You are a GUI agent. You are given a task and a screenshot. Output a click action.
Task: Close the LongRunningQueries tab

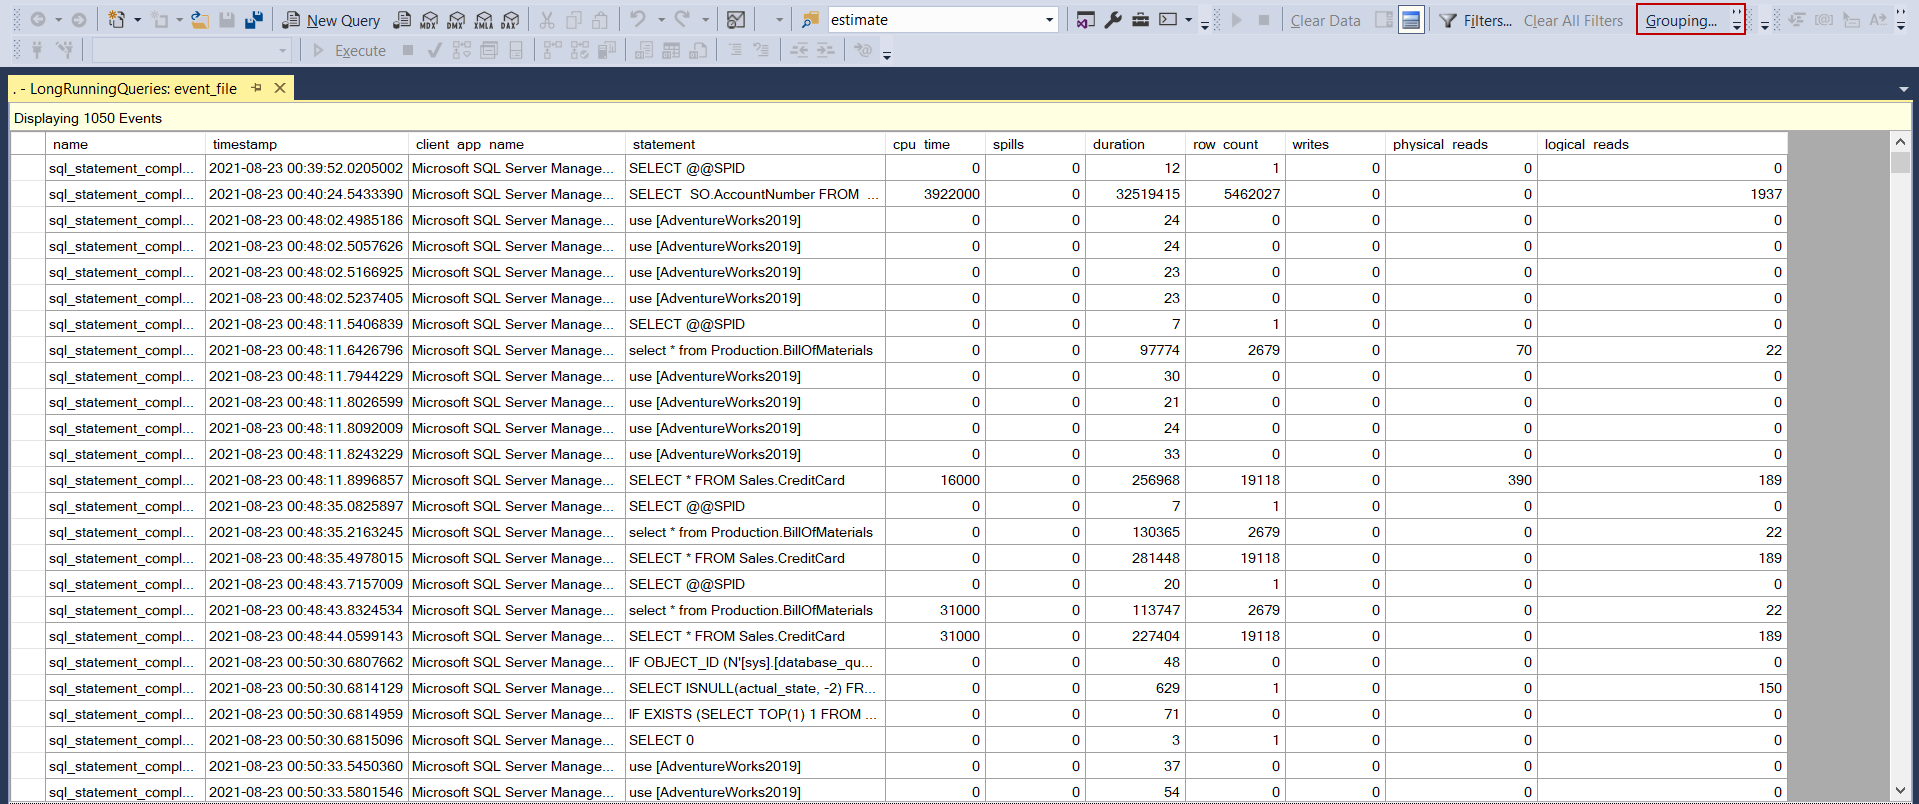[281, 88]
